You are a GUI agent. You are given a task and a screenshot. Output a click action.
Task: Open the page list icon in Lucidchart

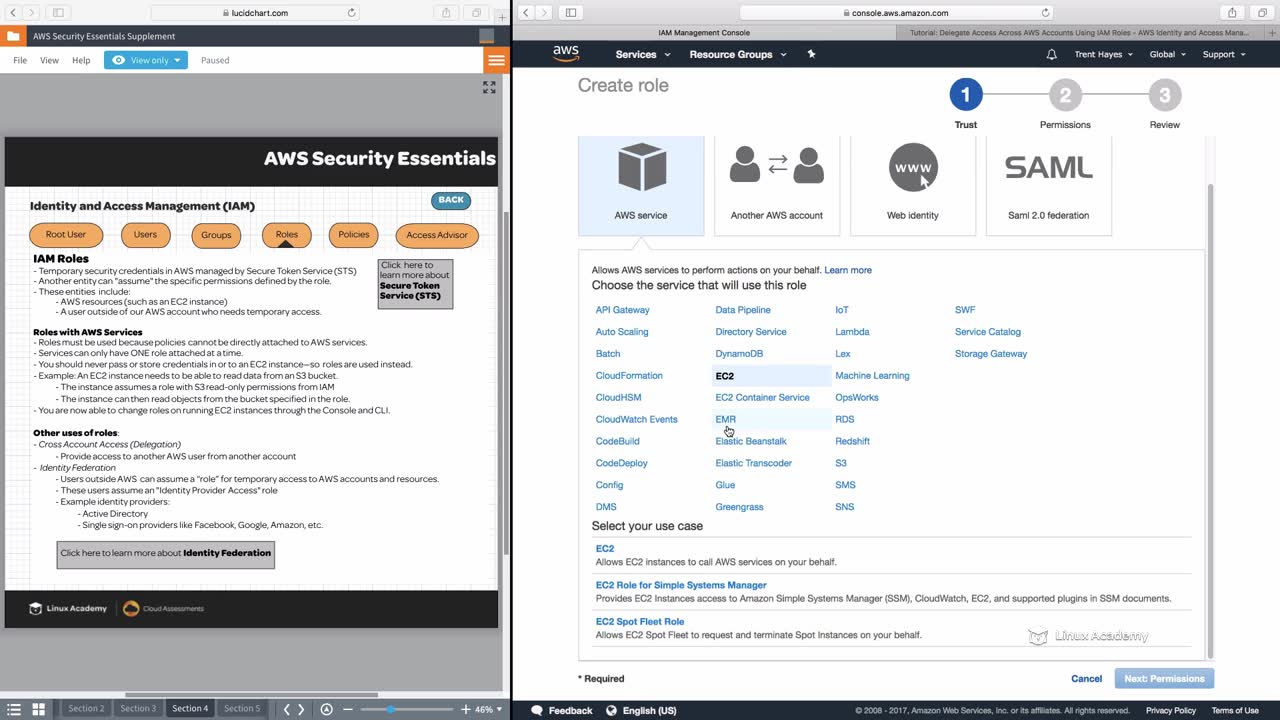14,709
